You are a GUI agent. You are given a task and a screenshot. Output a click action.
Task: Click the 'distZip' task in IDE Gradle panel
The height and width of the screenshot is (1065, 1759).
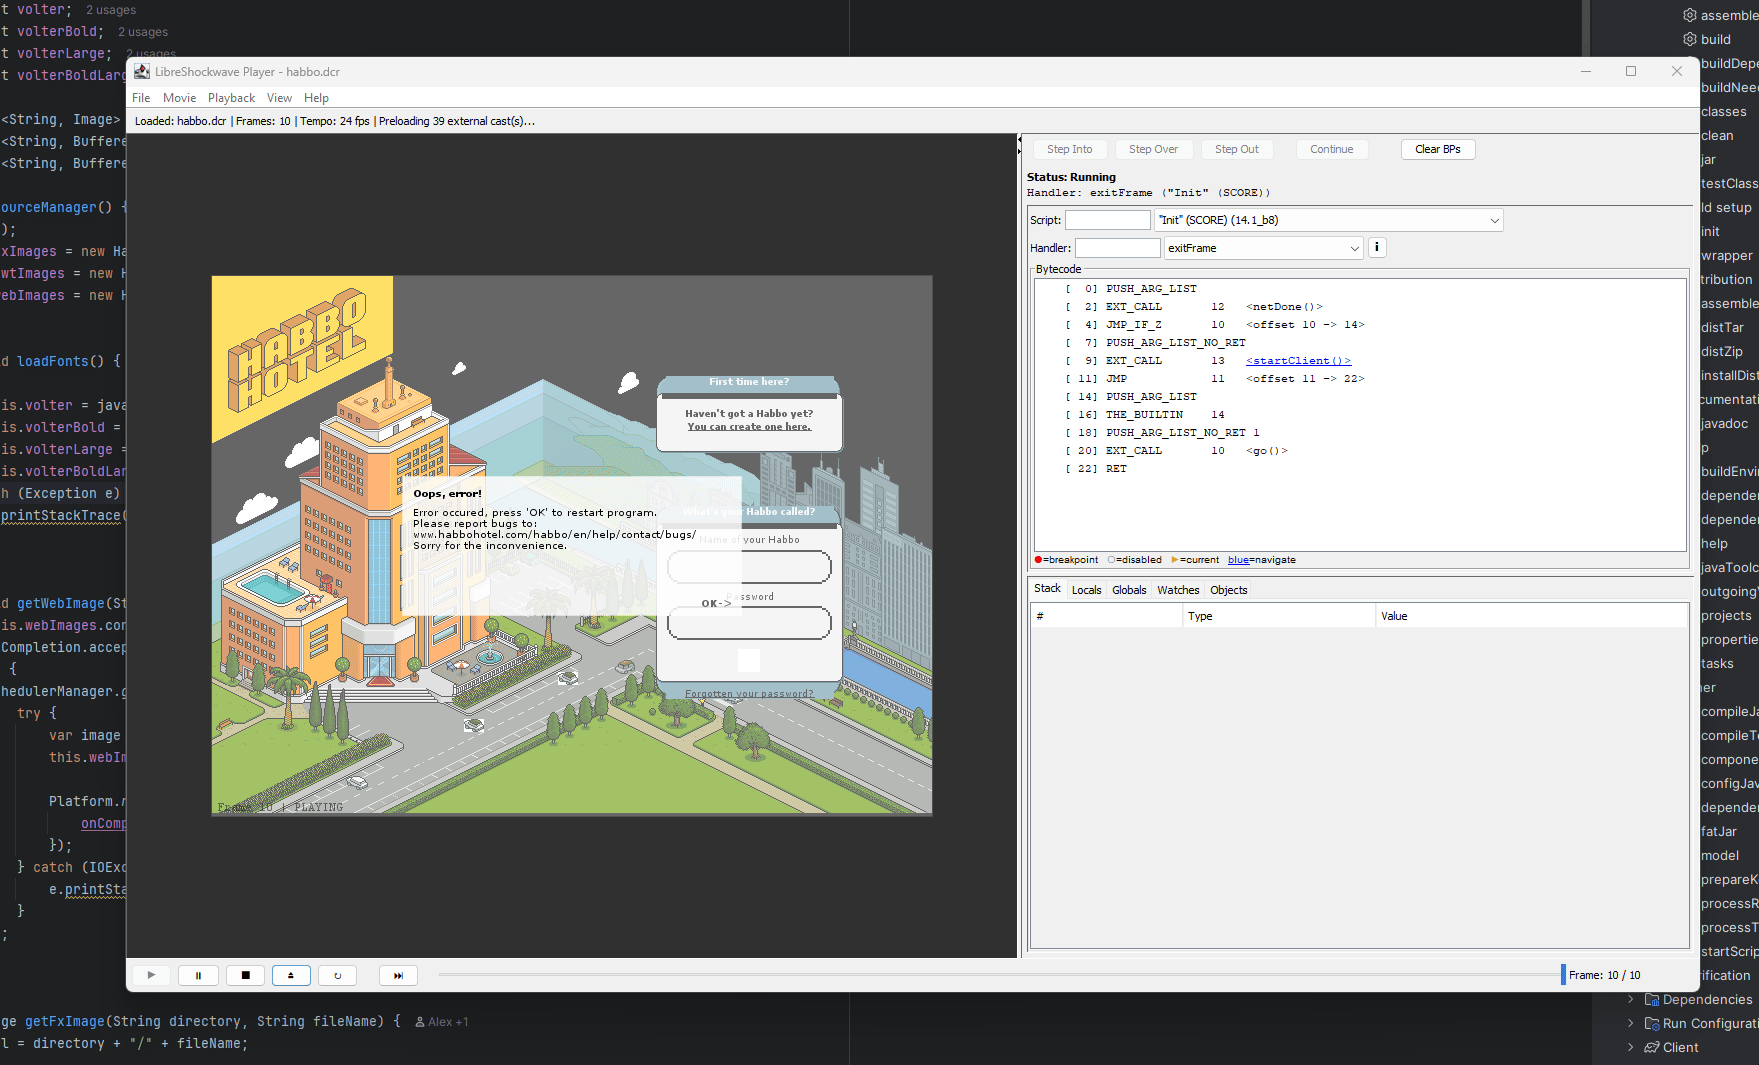click(x=1722, y=351)
